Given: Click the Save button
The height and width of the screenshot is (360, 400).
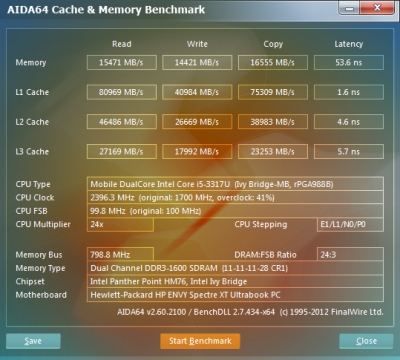Looking at the screenshot, I should (33, 341).
